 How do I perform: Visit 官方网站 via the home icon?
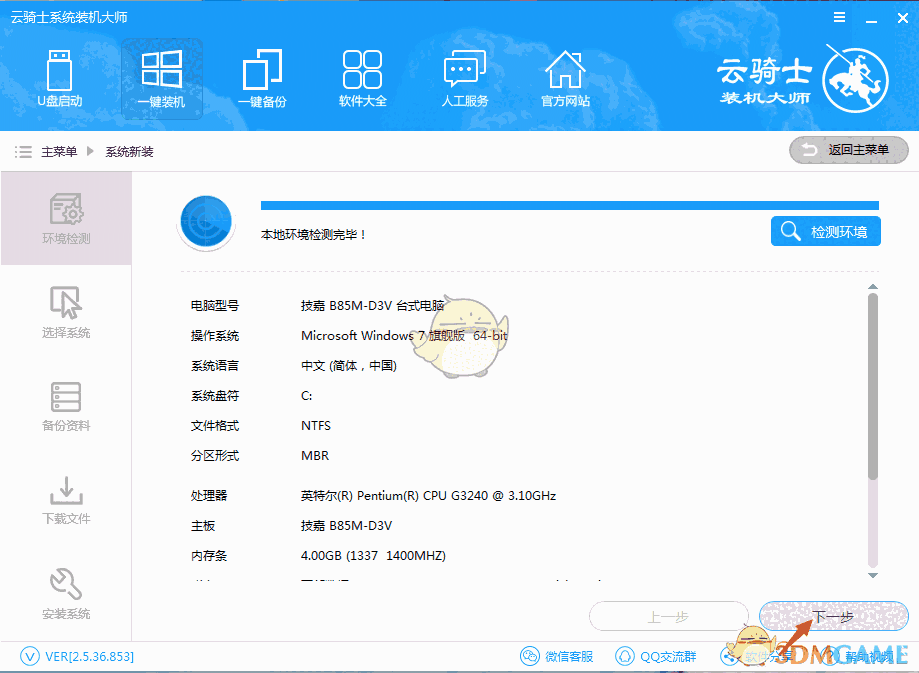point(564,78)
